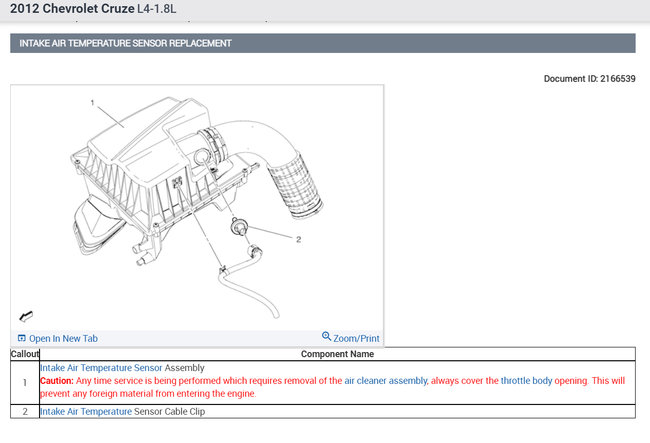The width and height of the screenshot is (650, 443).
Task: Click the front-of-vehicle arrow in the diagram
Action: click(26, 316)
